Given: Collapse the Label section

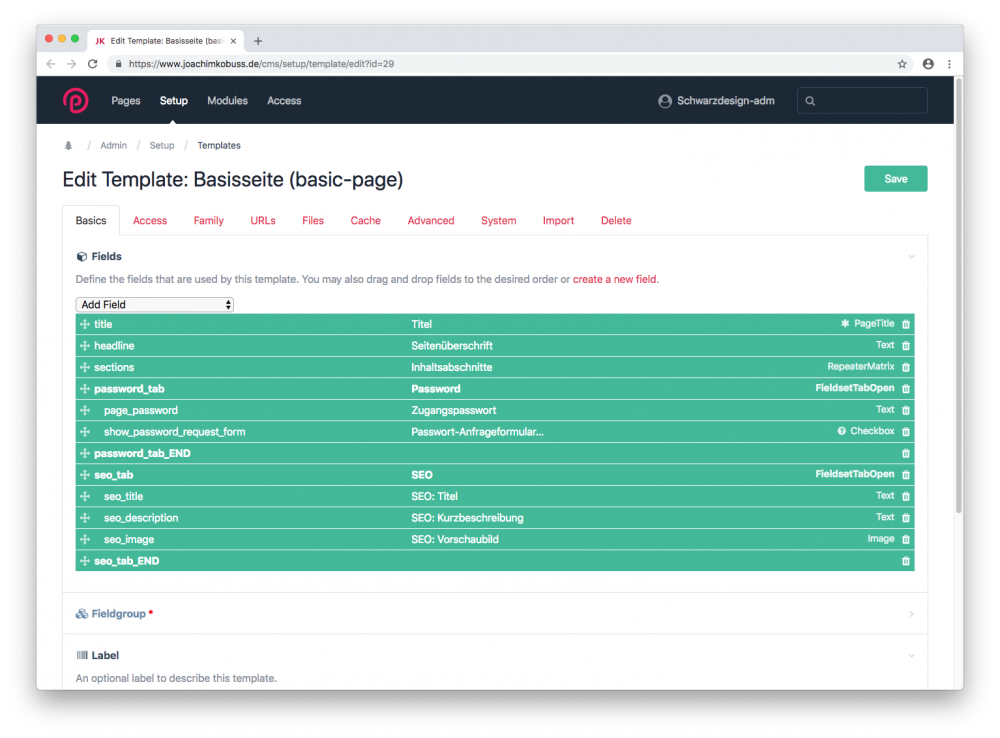Looking at the screenshot, I should pyautogui.click(x=911, y=656).
